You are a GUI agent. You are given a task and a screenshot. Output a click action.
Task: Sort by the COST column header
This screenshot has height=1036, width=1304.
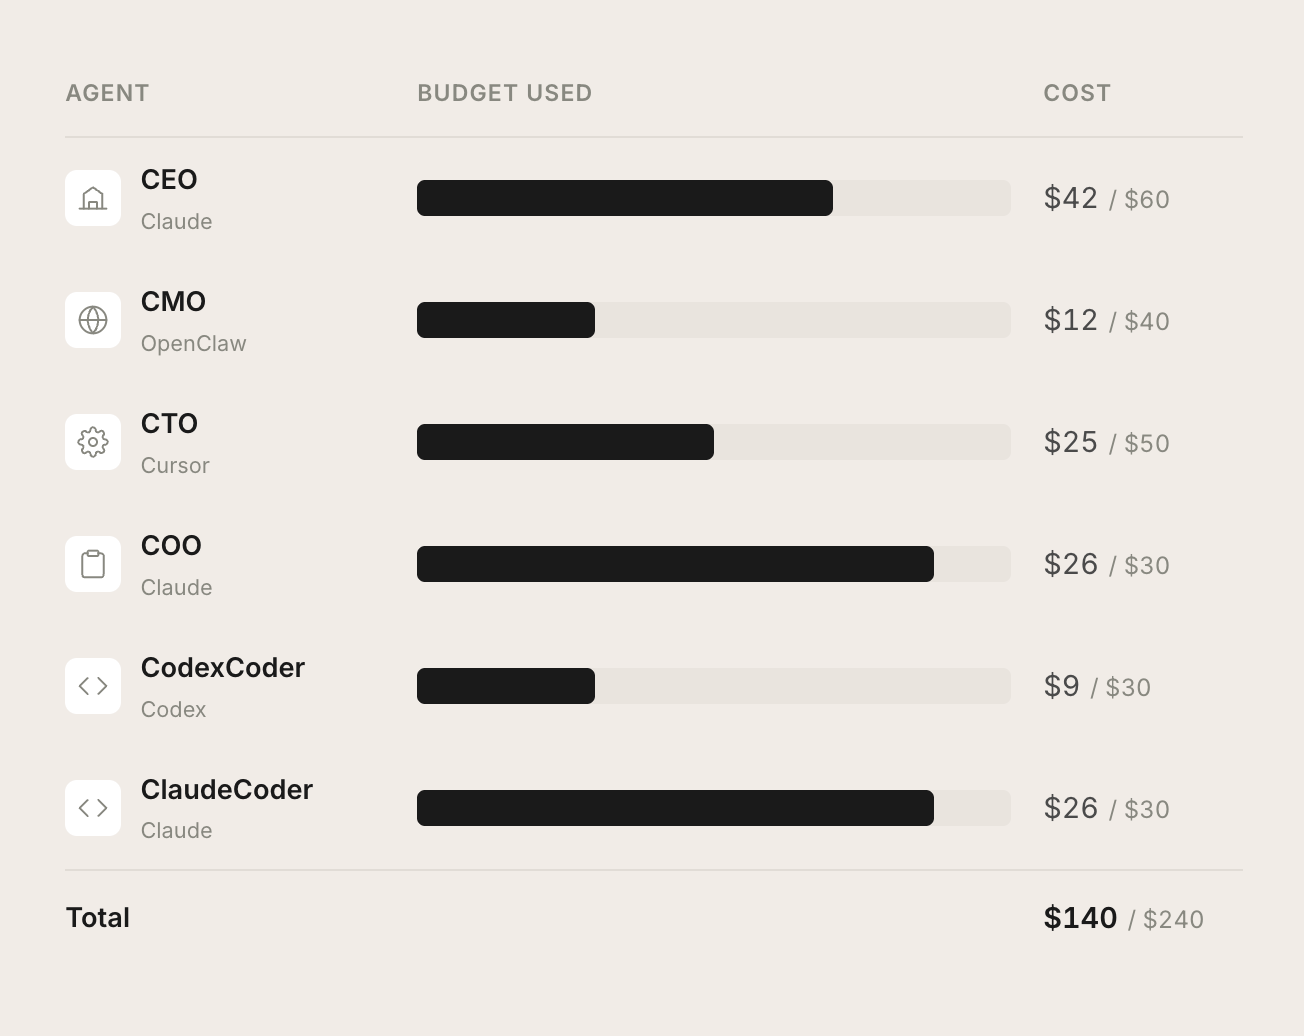[x=1077, y=93]
